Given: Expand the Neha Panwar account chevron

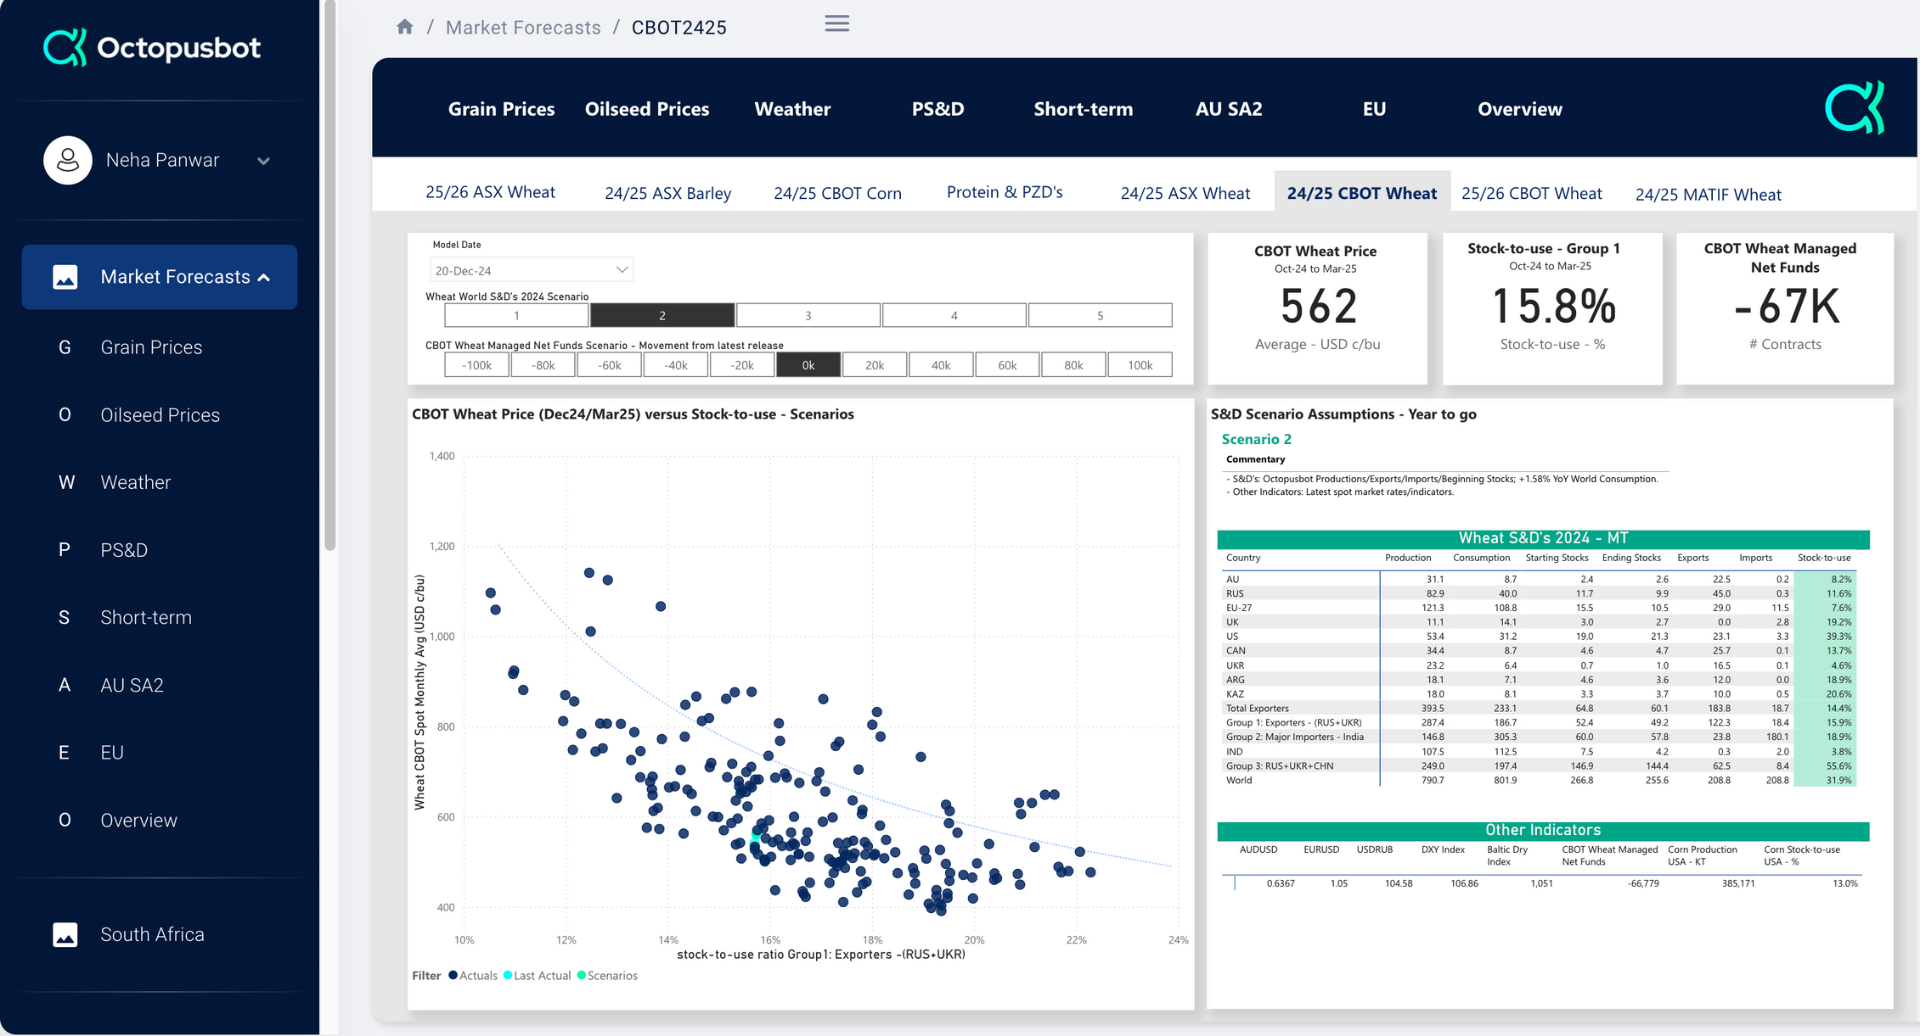Looking at the screenshot, I should 263,161.
